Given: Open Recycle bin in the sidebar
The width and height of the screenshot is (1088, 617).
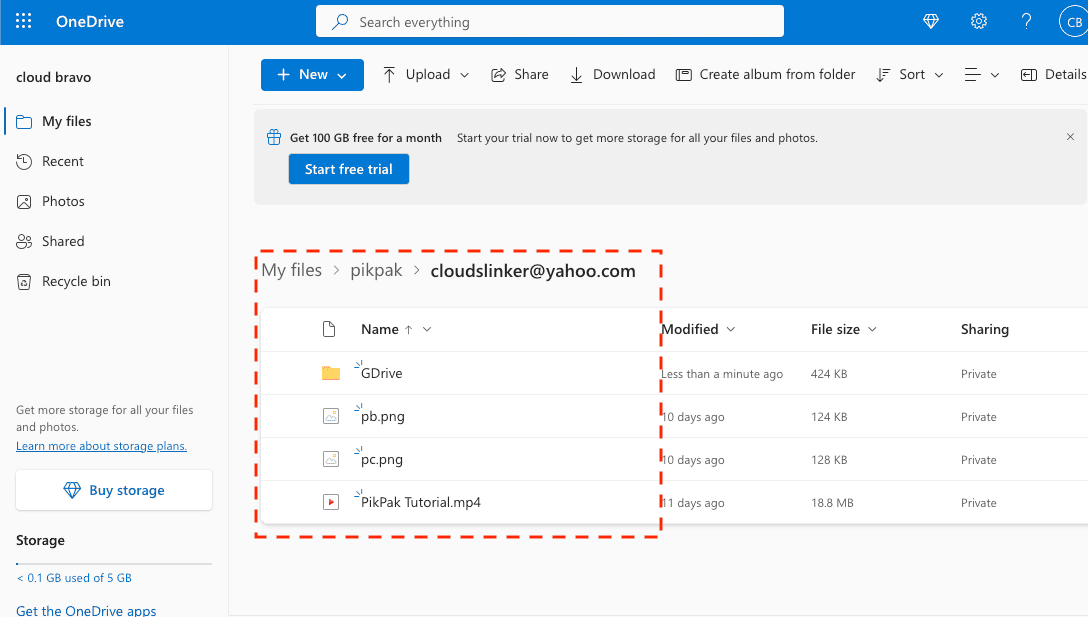Looking at the screenshot, I should click(76, 281).
